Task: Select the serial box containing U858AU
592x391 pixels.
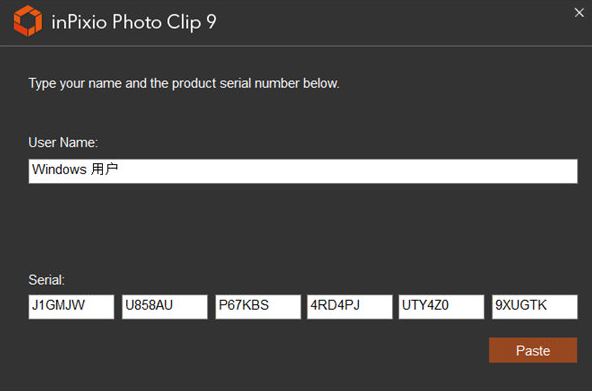Action: point(165,307)
